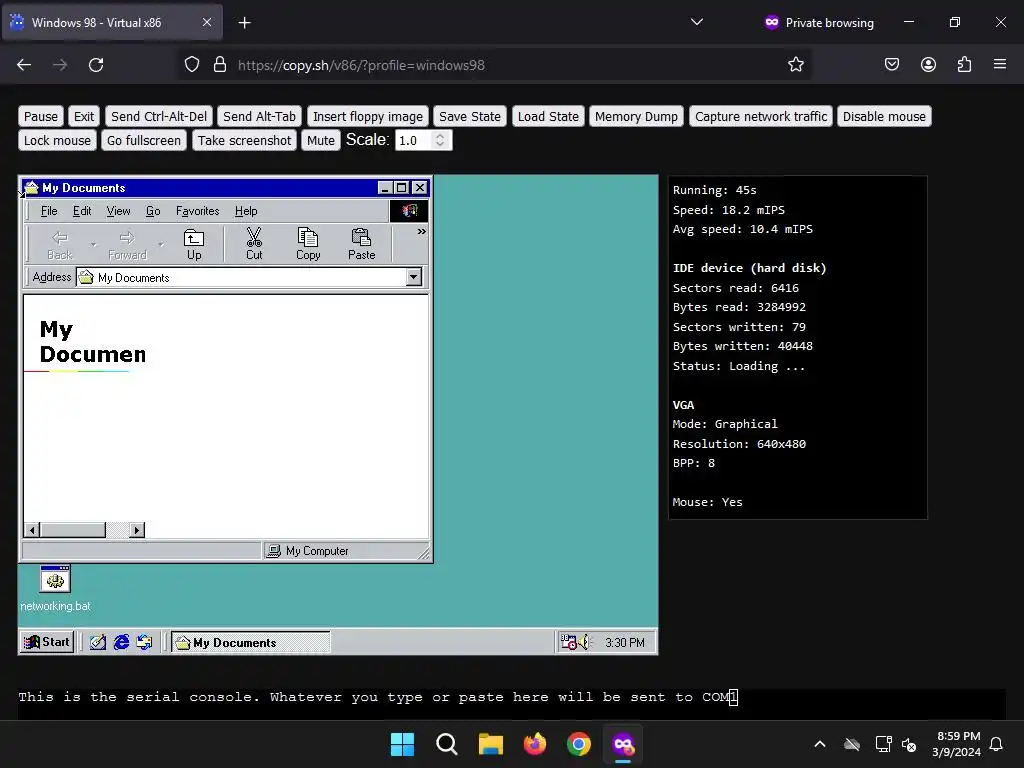This screenshot has height=768, width=1024.
Task: Show hidden icons in the Windows 11 tray
Action: pos(820,744)
